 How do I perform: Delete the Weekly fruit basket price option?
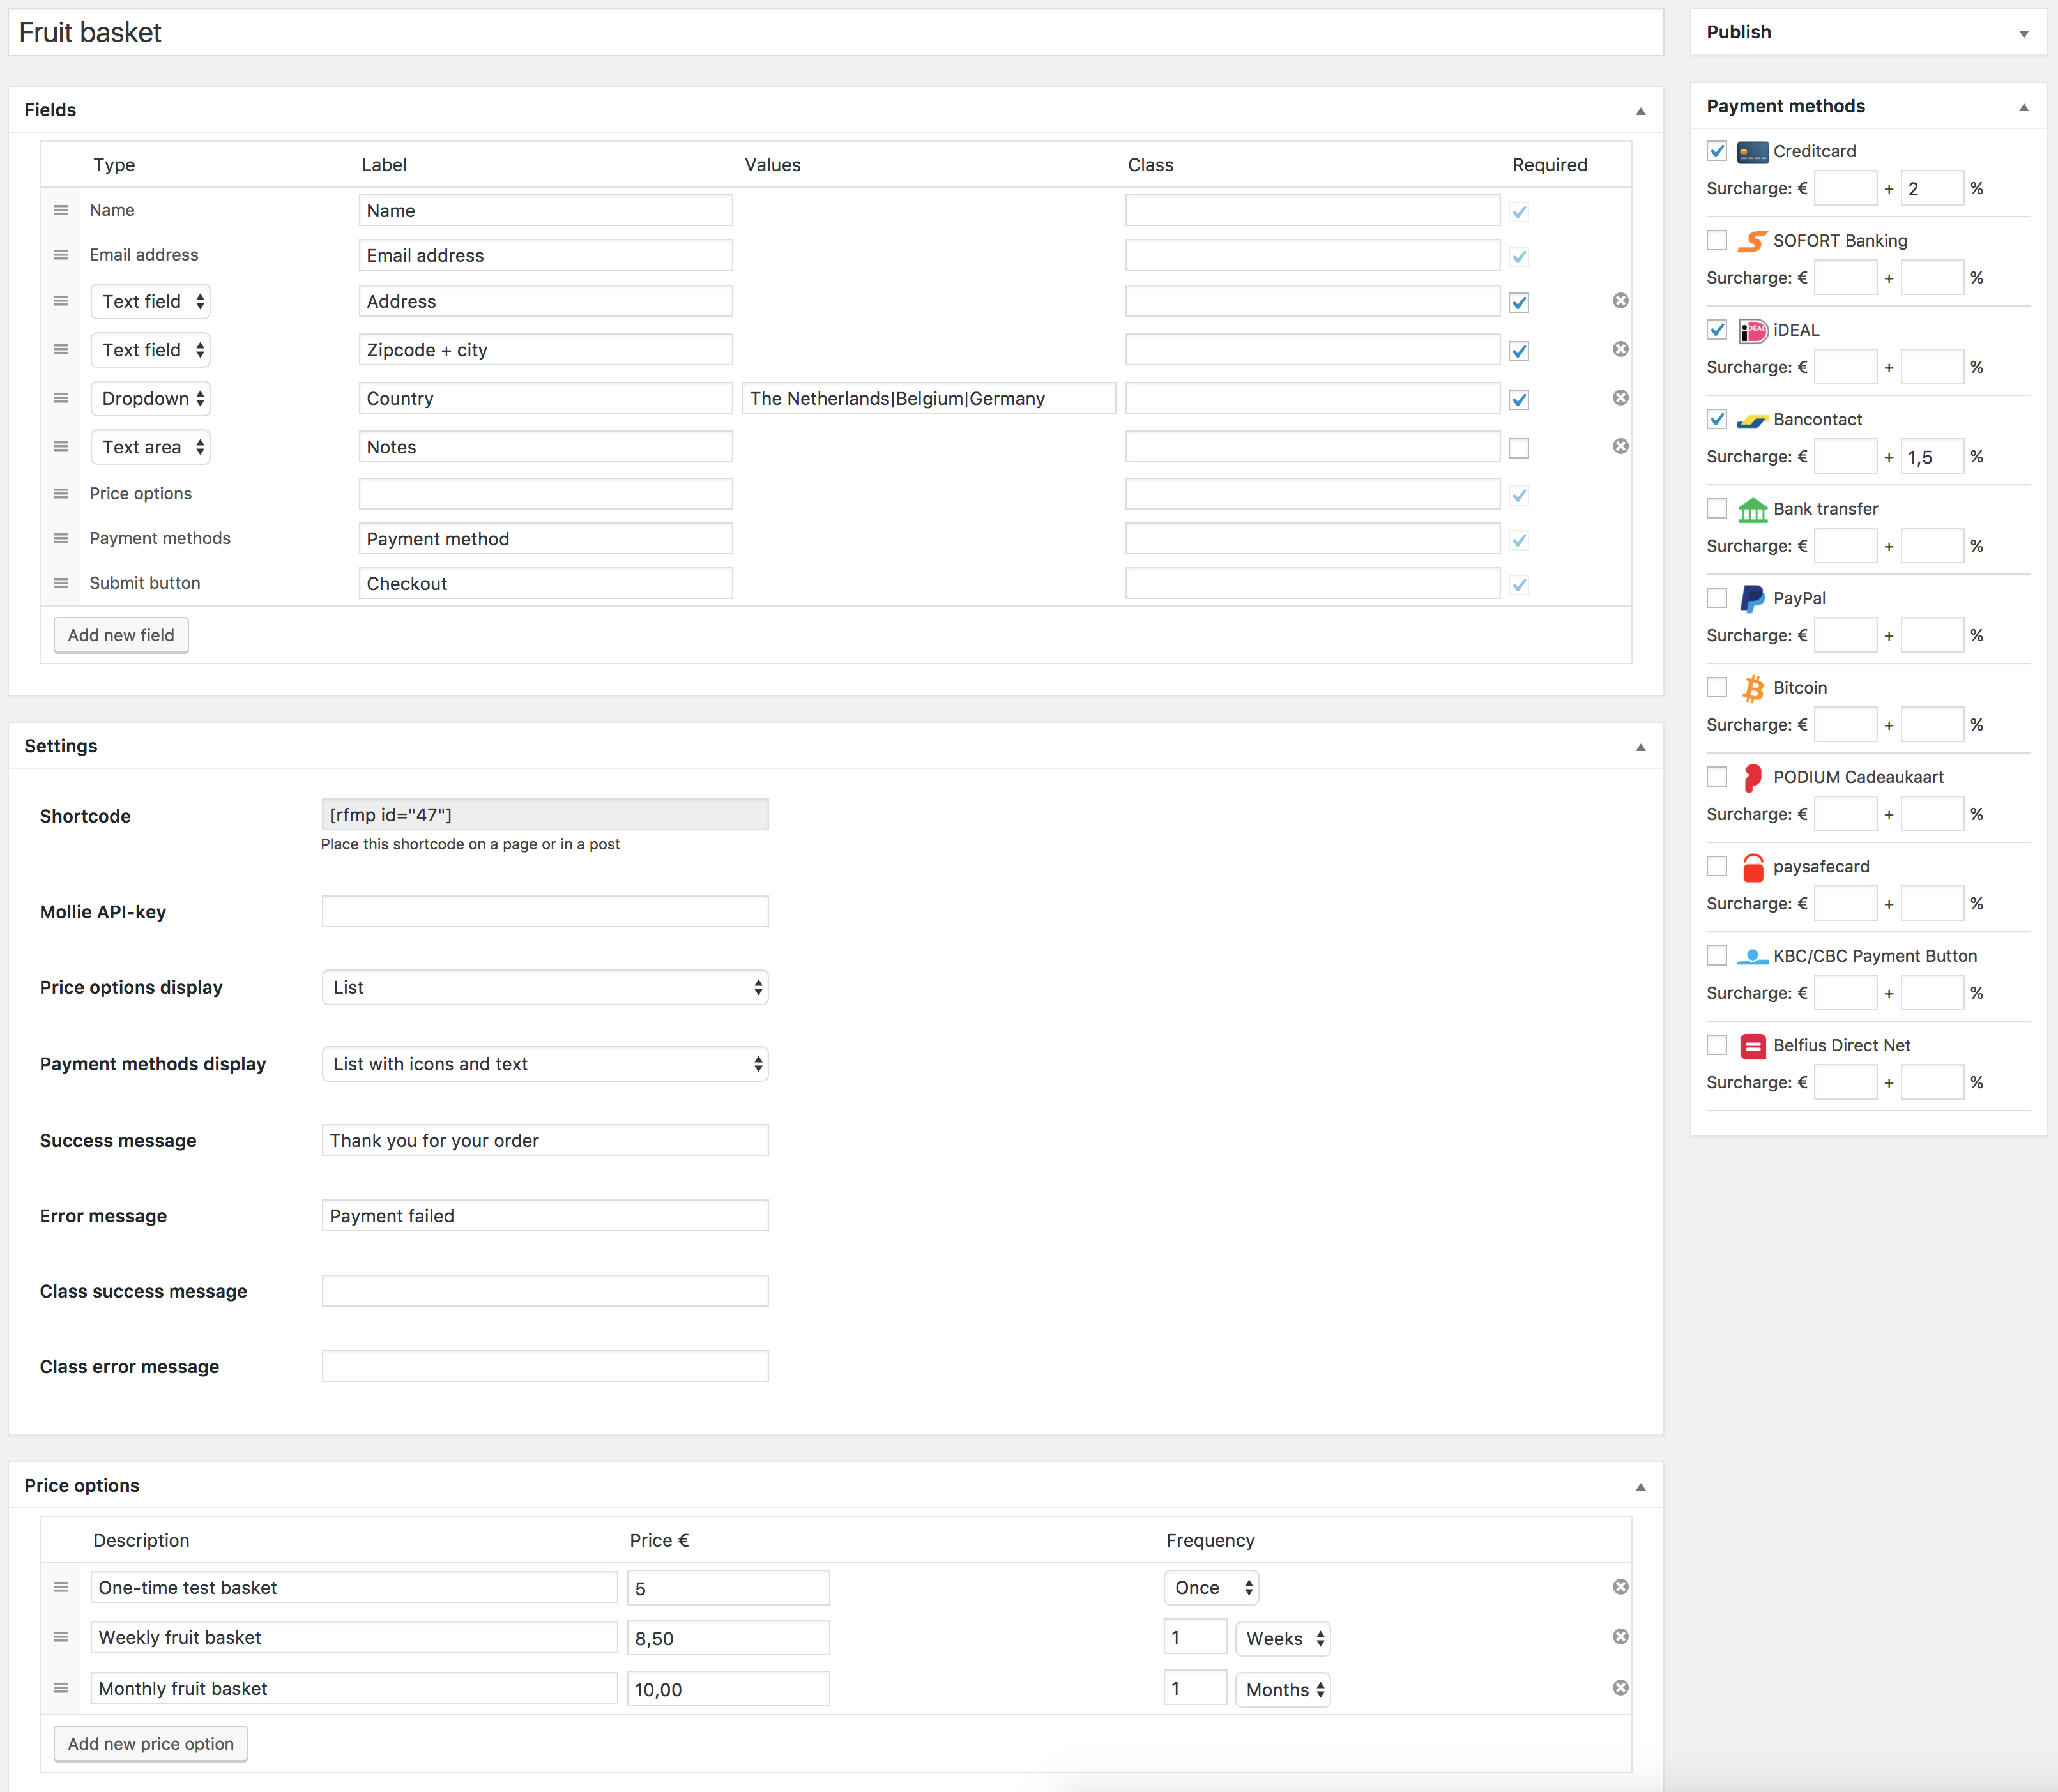[1621, 1637]
